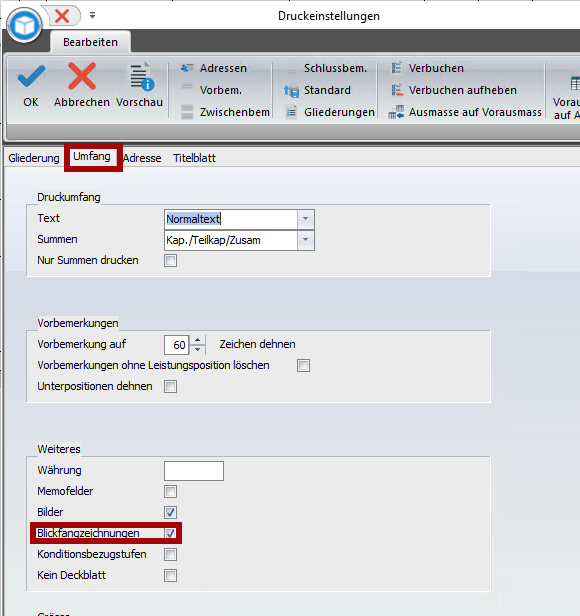
Task: Open the Summen dropdown arrow
Action: click(x=306, y=240)
